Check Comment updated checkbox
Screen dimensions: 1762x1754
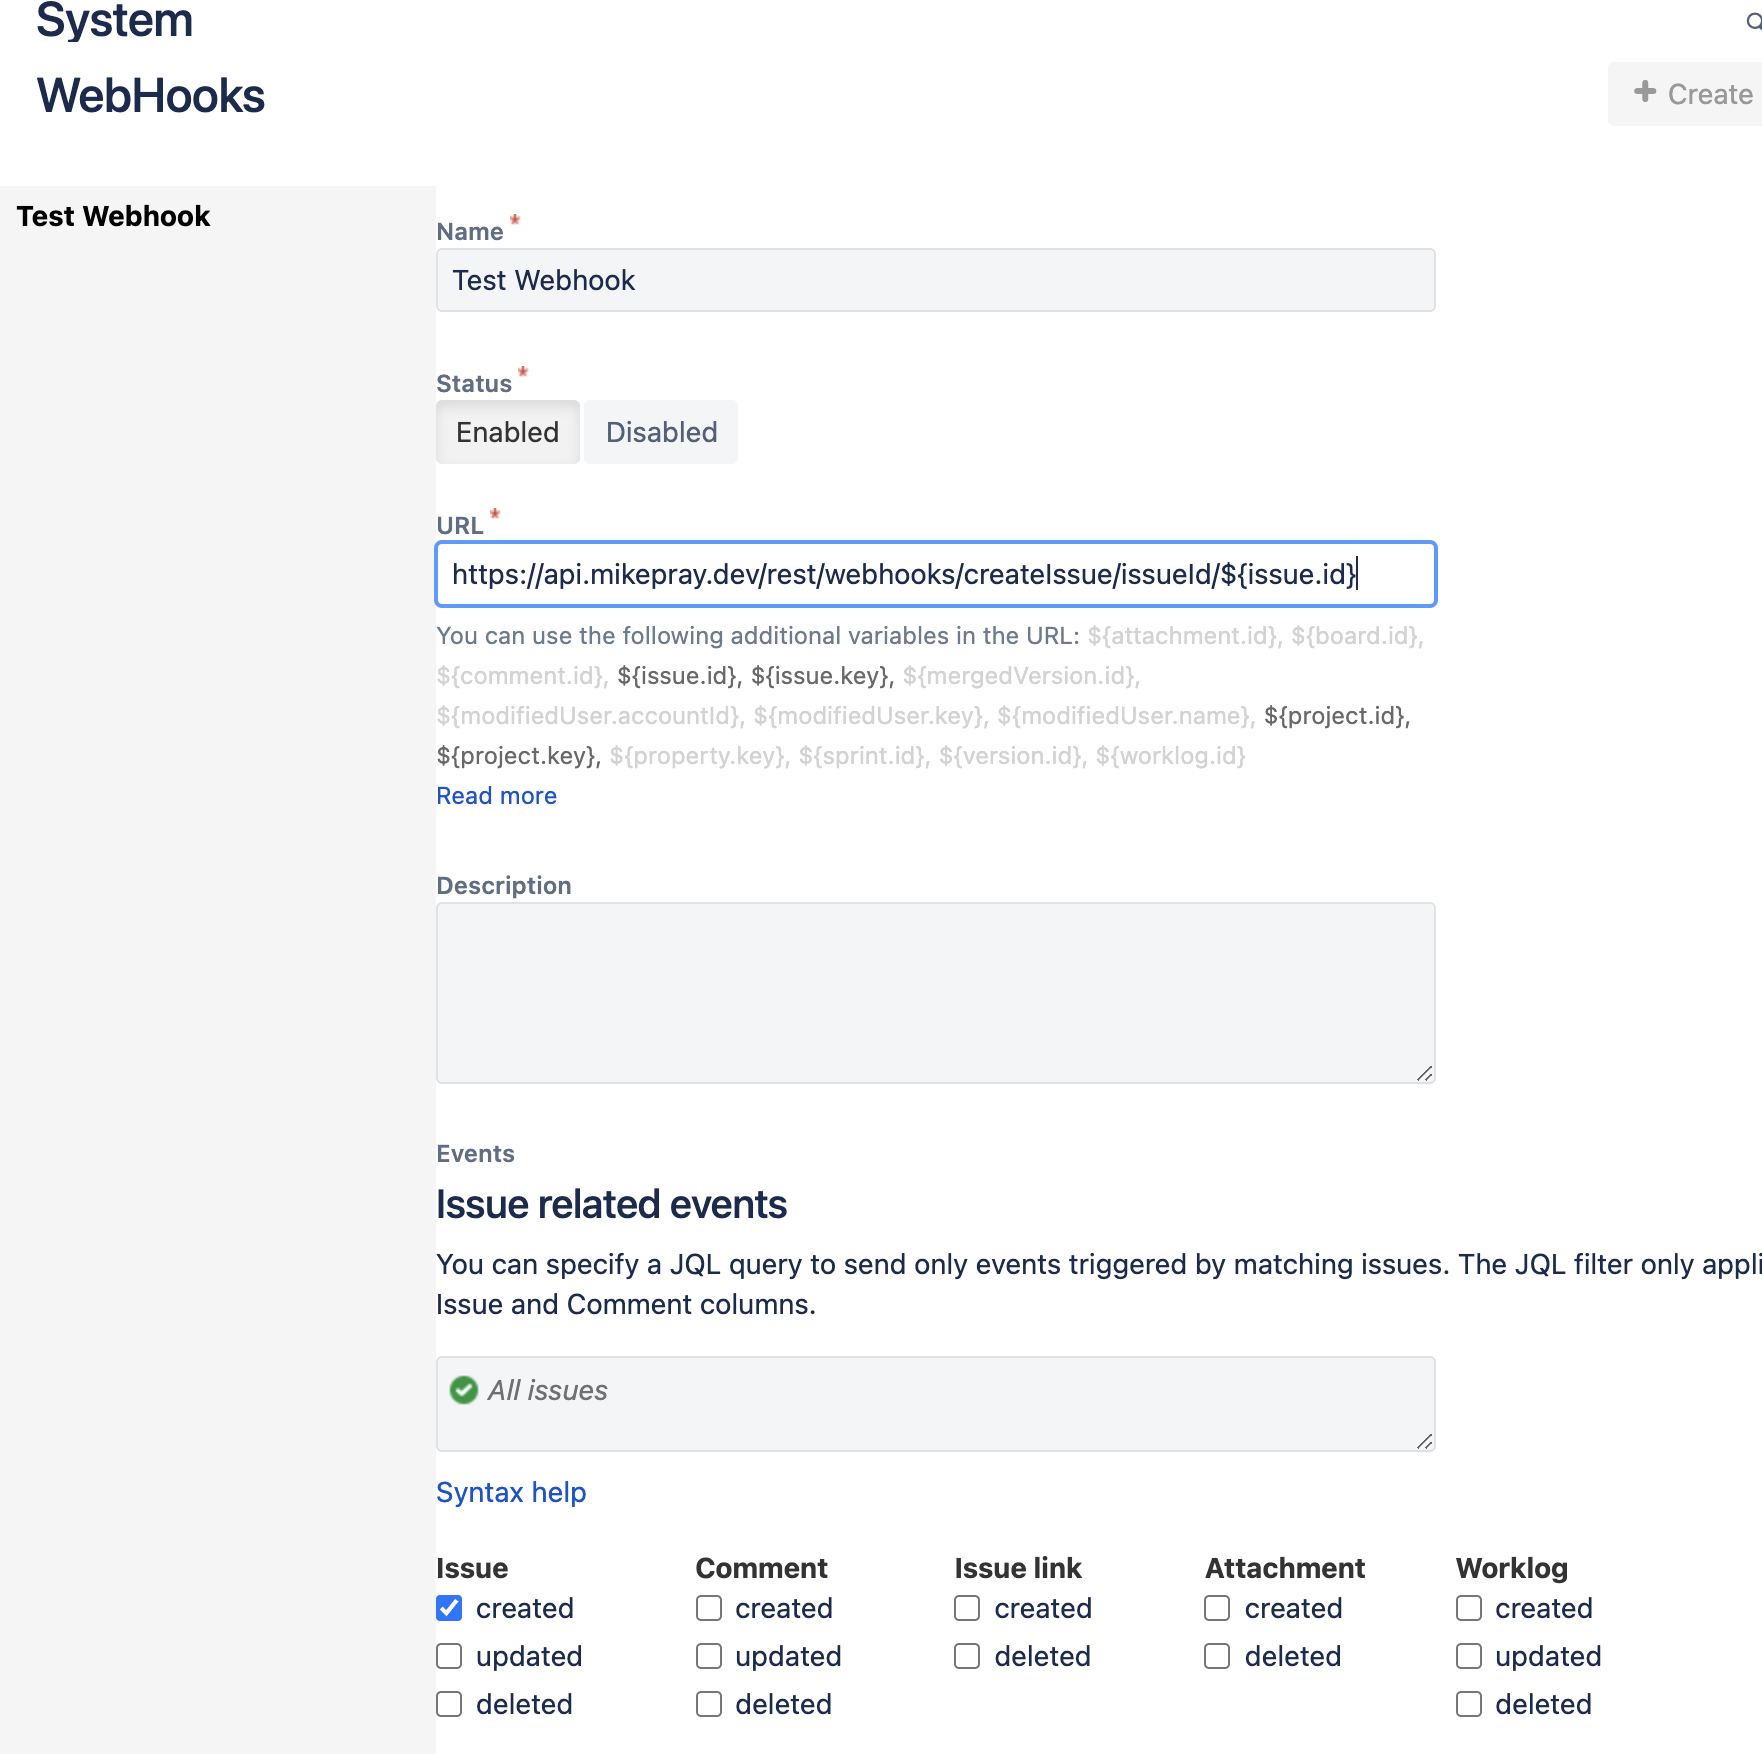(x=709, y=1656)
